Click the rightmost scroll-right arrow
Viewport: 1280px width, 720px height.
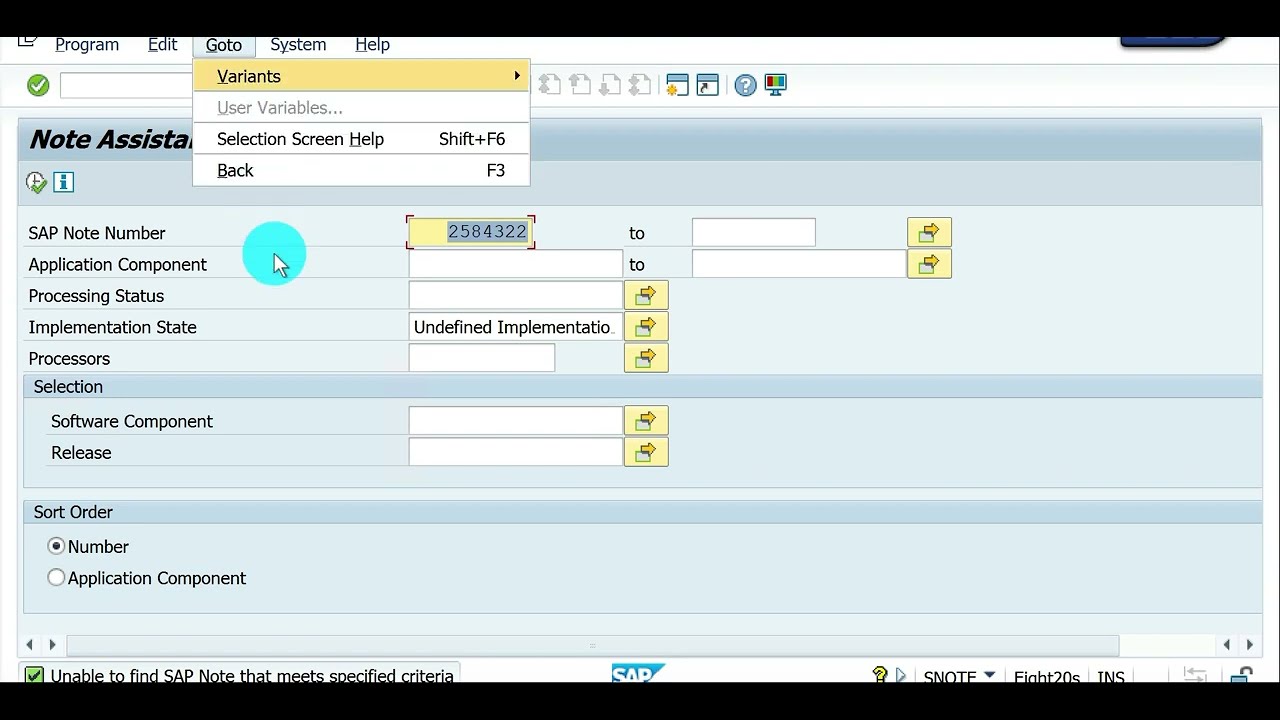(1249, 645)
